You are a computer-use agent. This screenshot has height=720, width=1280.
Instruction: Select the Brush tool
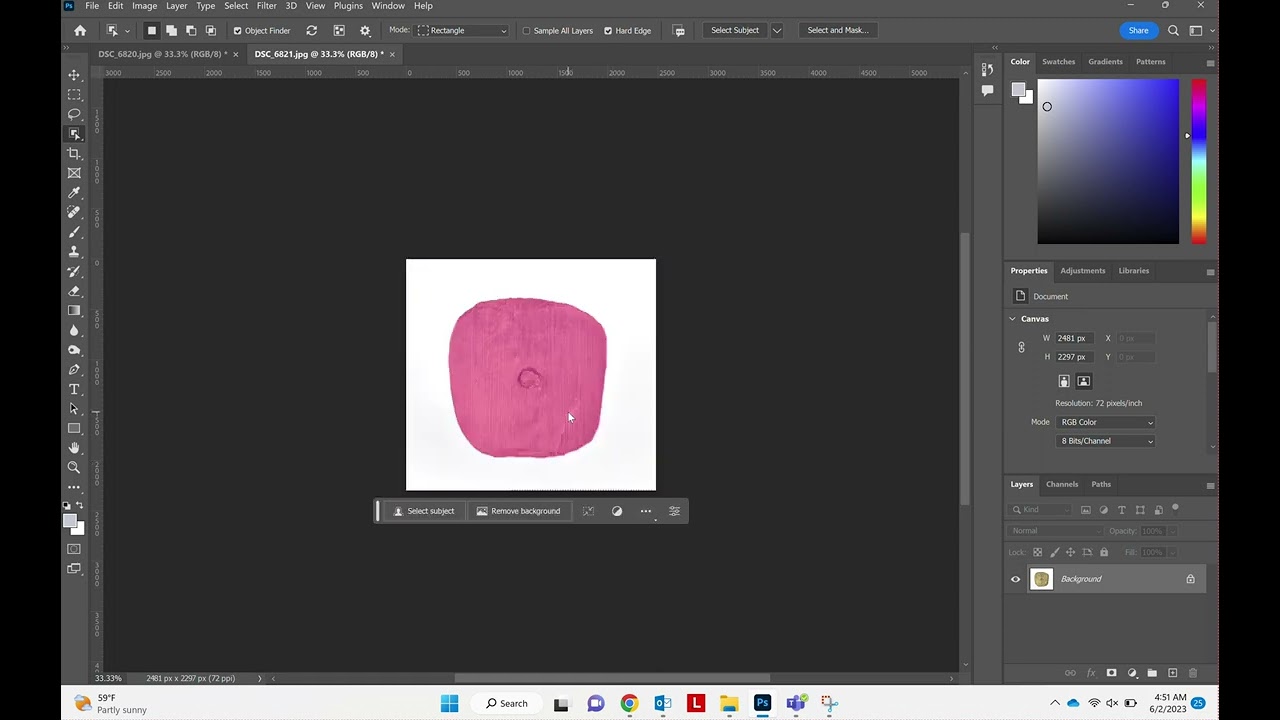[x=74, y=232]
